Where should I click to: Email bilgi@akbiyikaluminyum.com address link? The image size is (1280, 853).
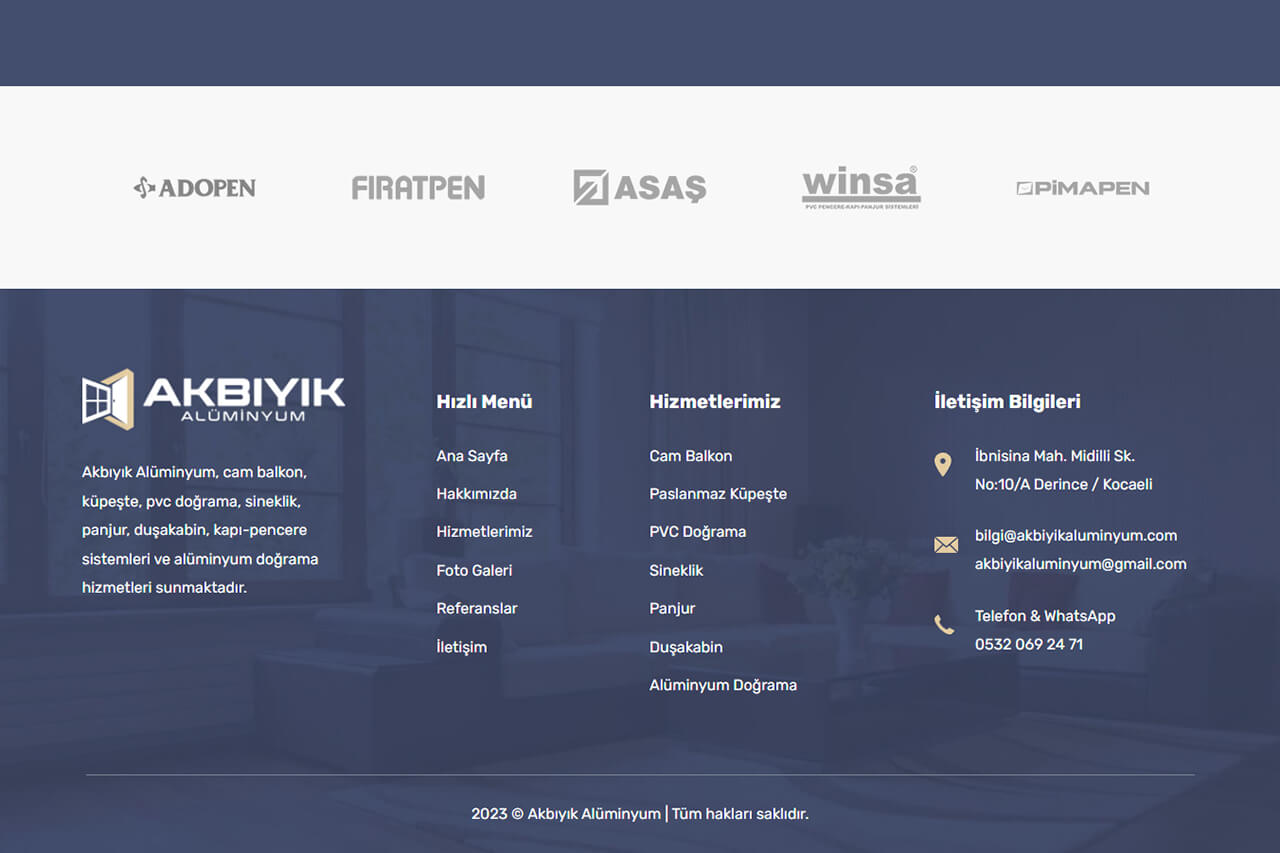(1076, 536)
